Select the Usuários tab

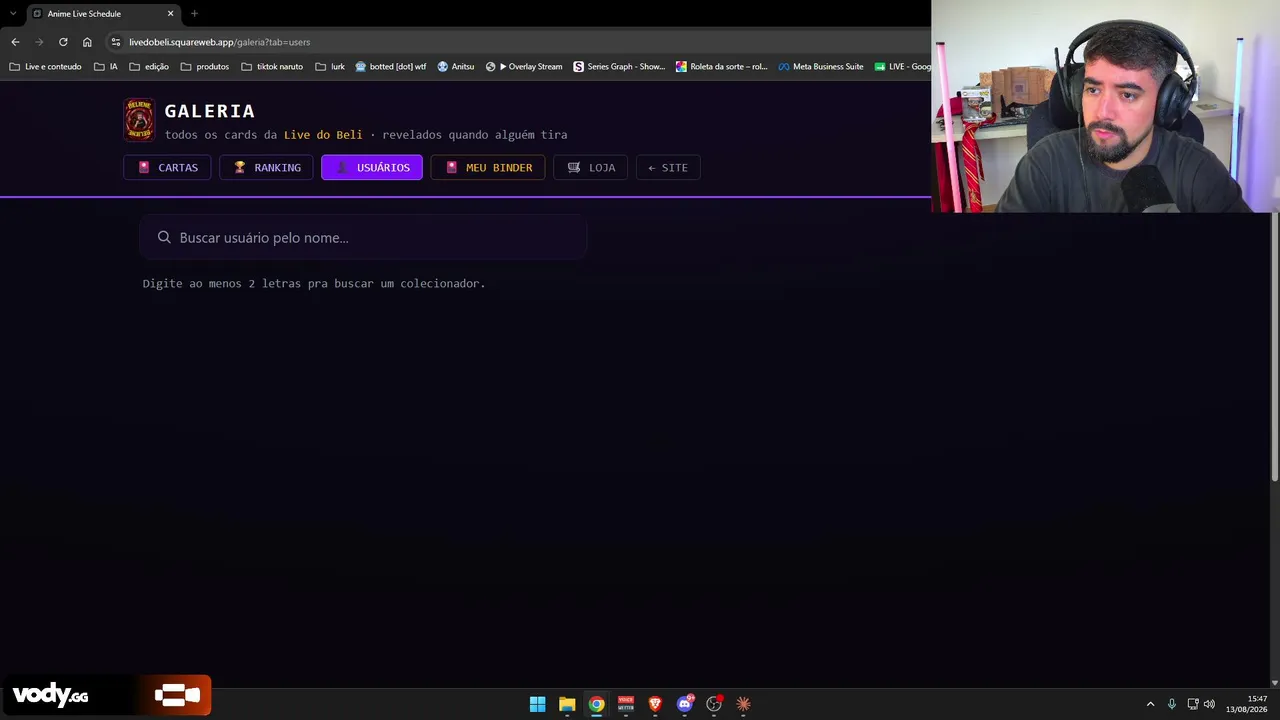point(372,167)
